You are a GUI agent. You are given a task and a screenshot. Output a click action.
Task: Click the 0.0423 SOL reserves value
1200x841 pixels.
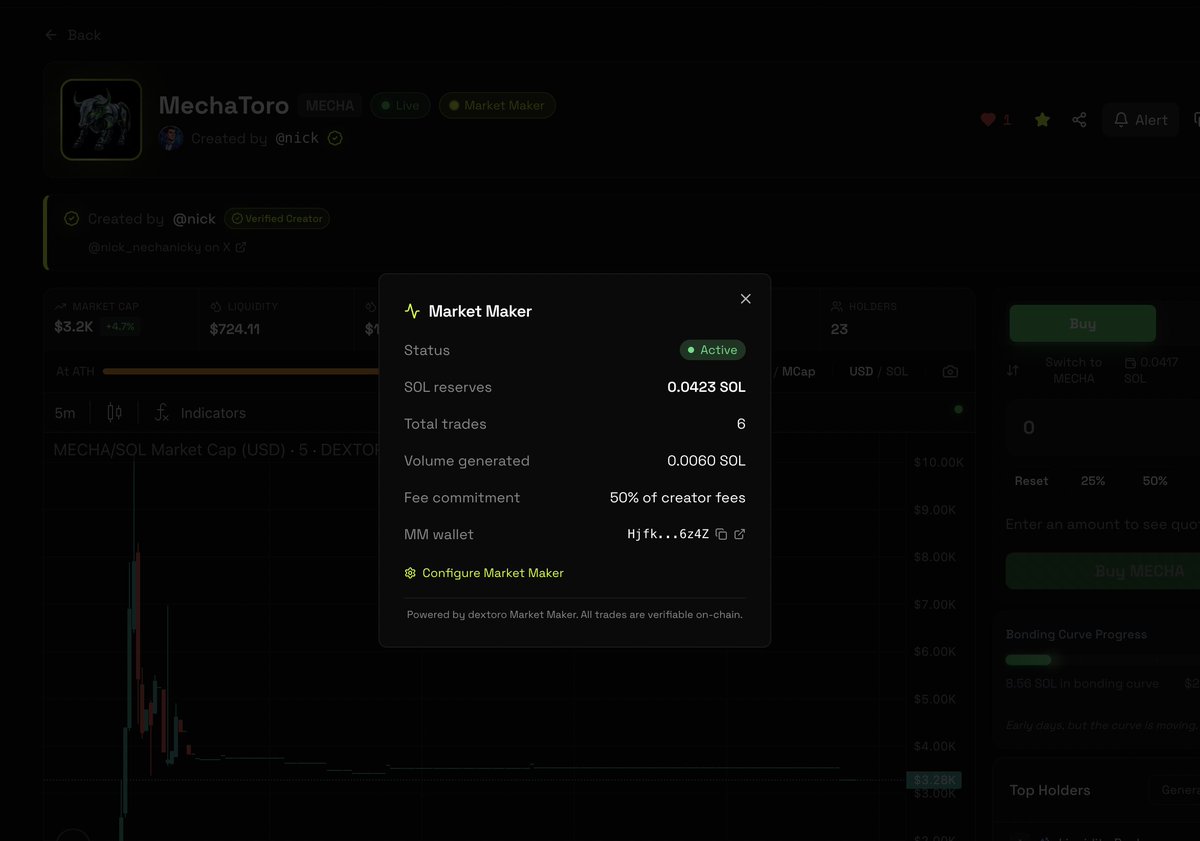pos(706,387)
